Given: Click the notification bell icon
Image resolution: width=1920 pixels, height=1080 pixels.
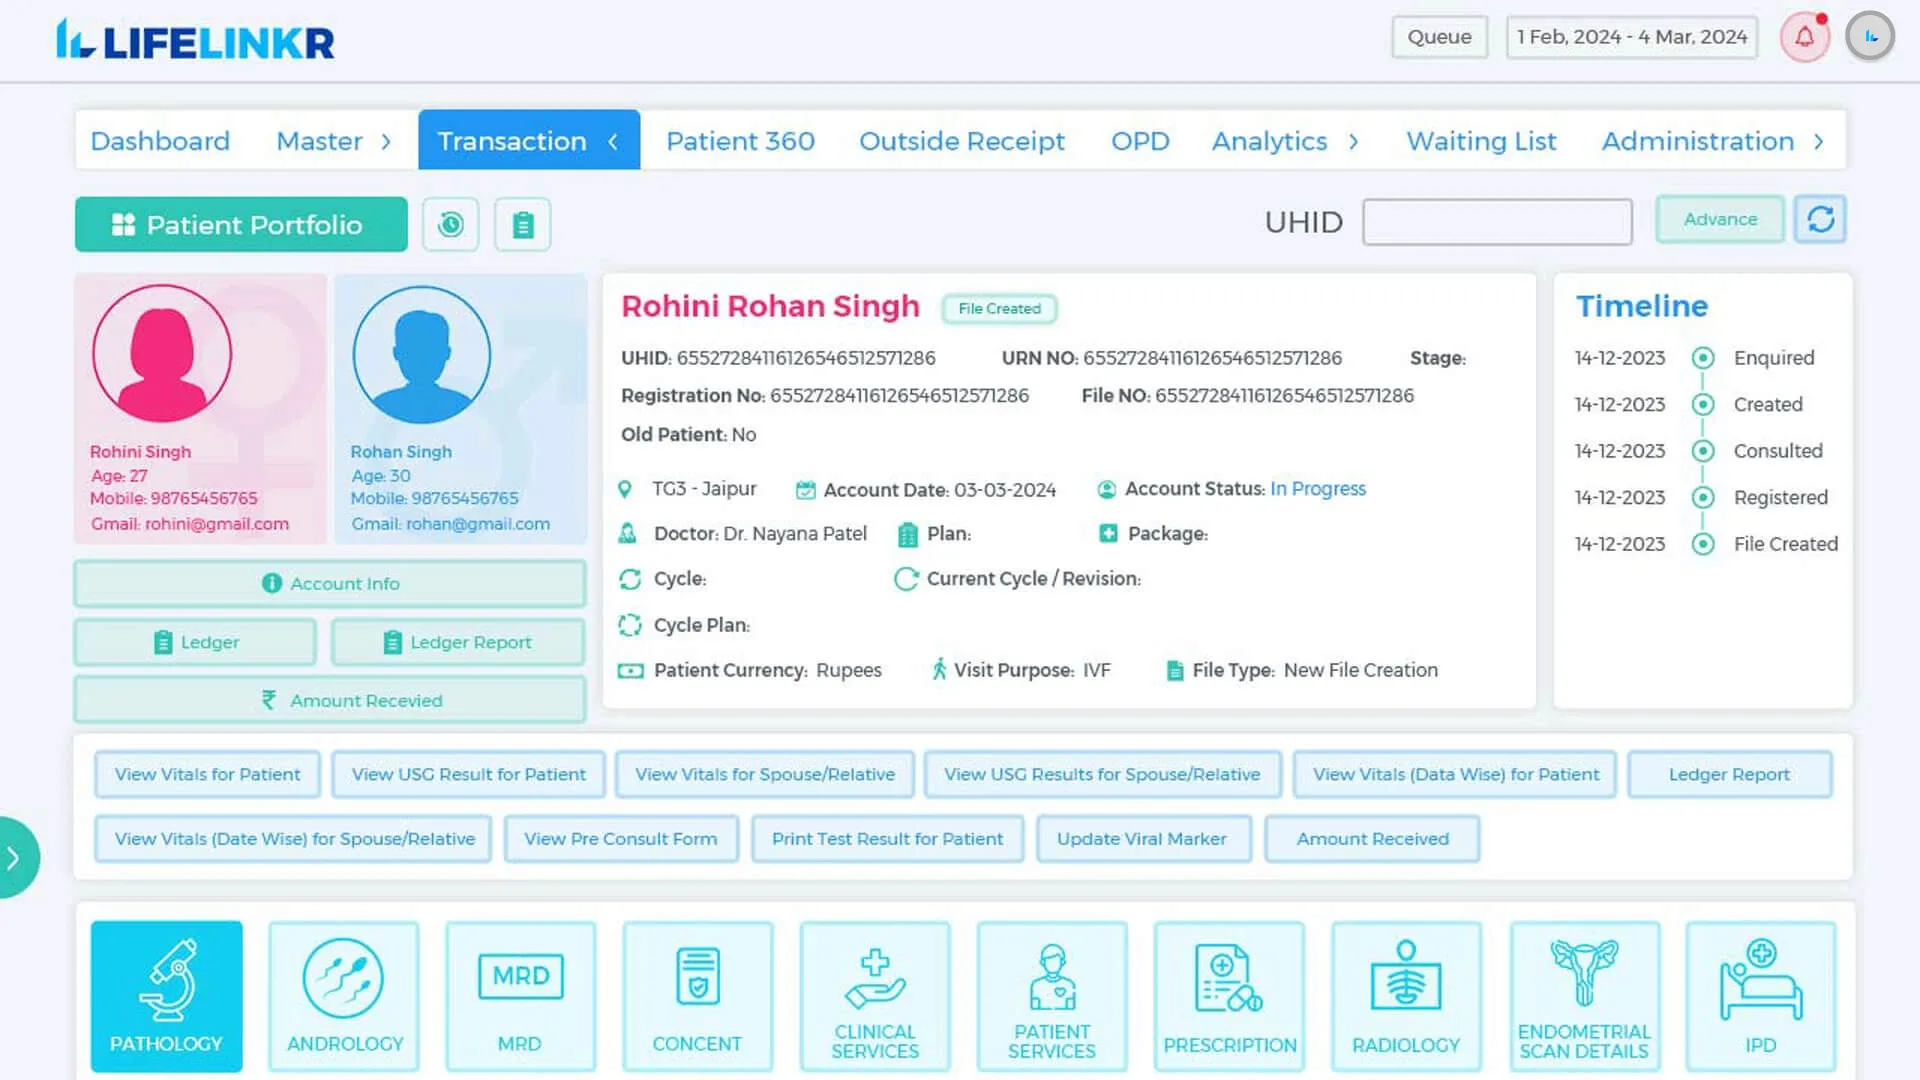Looking at the screenshot, I should (x=1804, y=36).
